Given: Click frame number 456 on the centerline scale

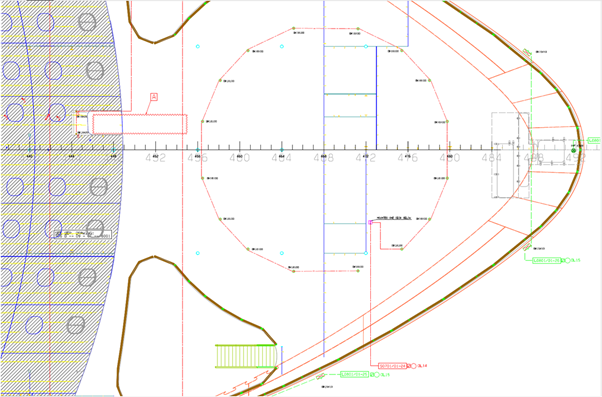Looking at the screenshot, I should click(x=197, y=158).
